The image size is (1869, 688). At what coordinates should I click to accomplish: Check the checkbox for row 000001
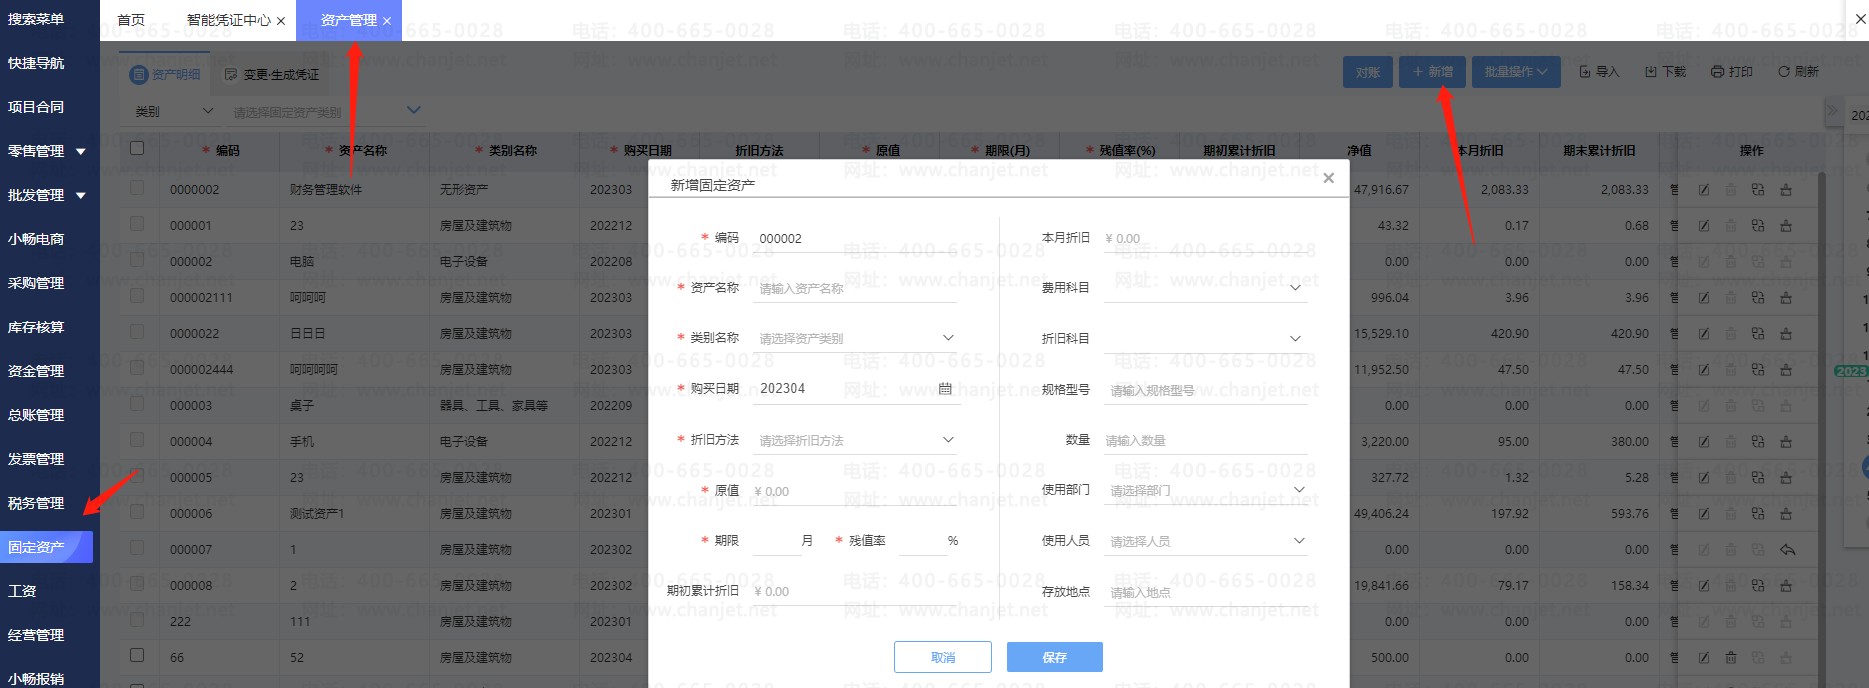[x=137, y=223]
